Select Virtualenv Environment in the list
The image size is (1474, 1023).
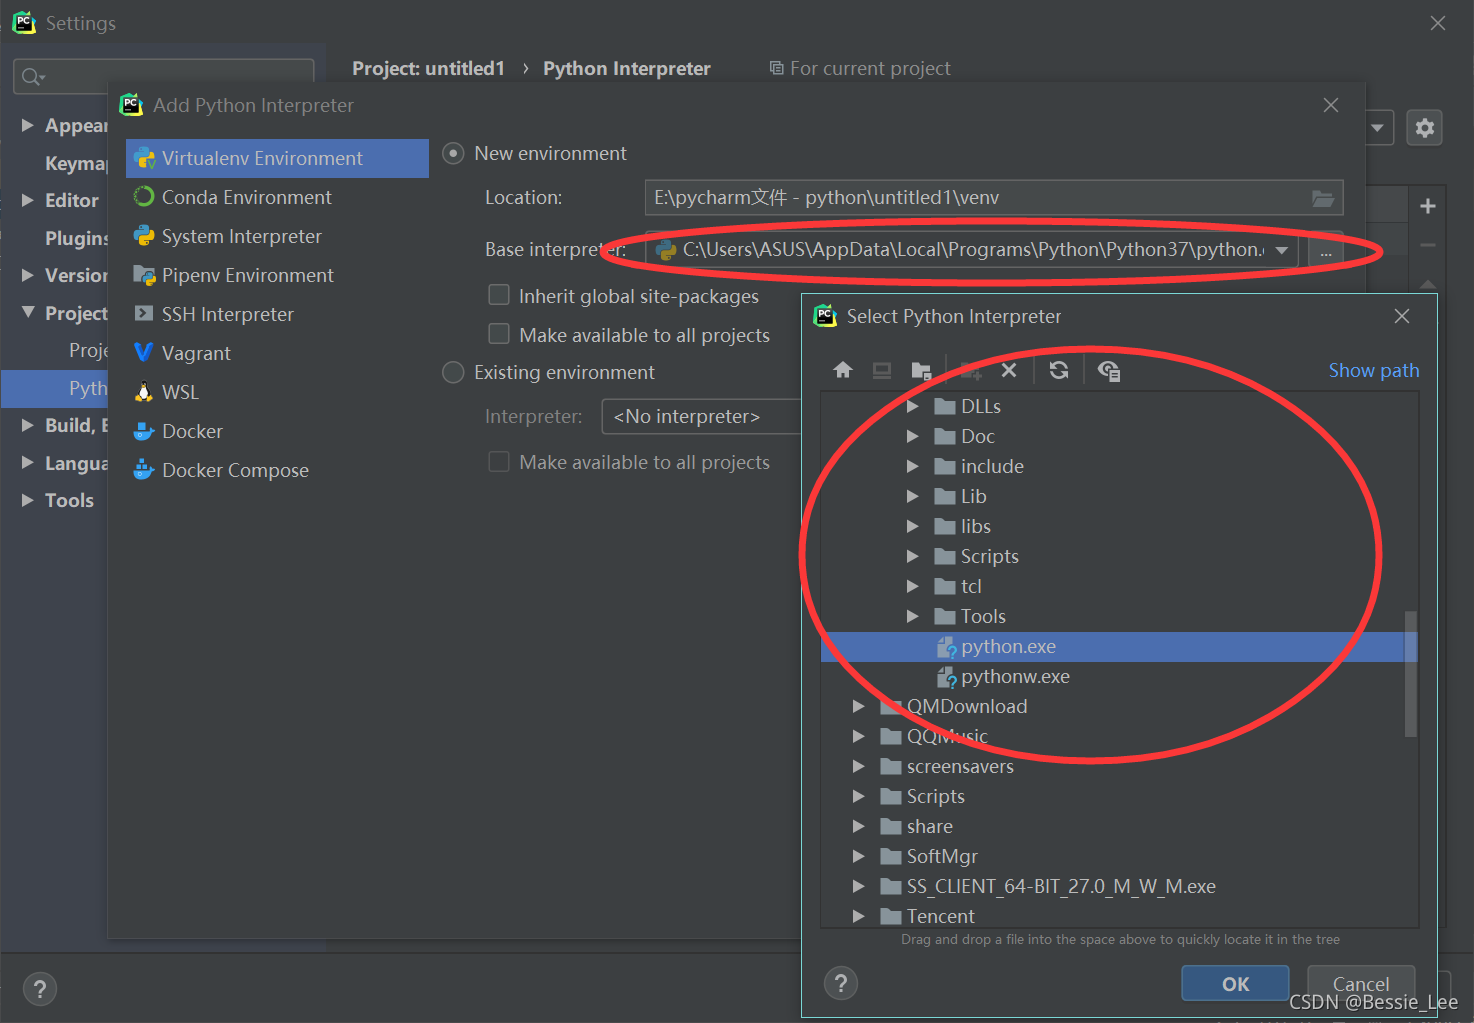click(277, 158)
